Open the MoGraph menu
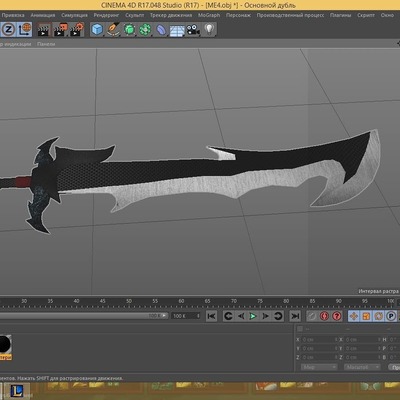The image size is (400, 400). tap(209, 15)
